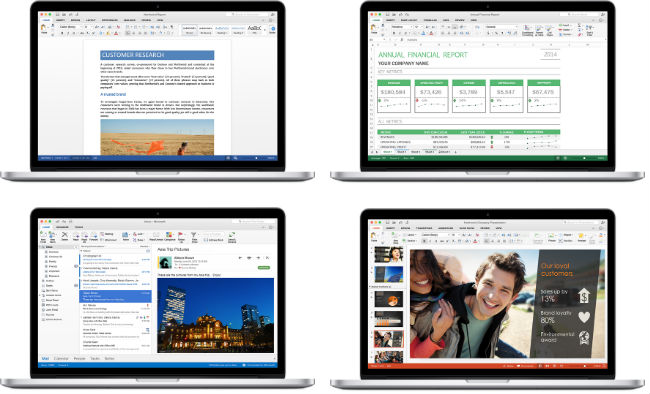
Task: Click the $180,584 metric card in Excel
Action: pyautogui.click(x=393, y=96)
